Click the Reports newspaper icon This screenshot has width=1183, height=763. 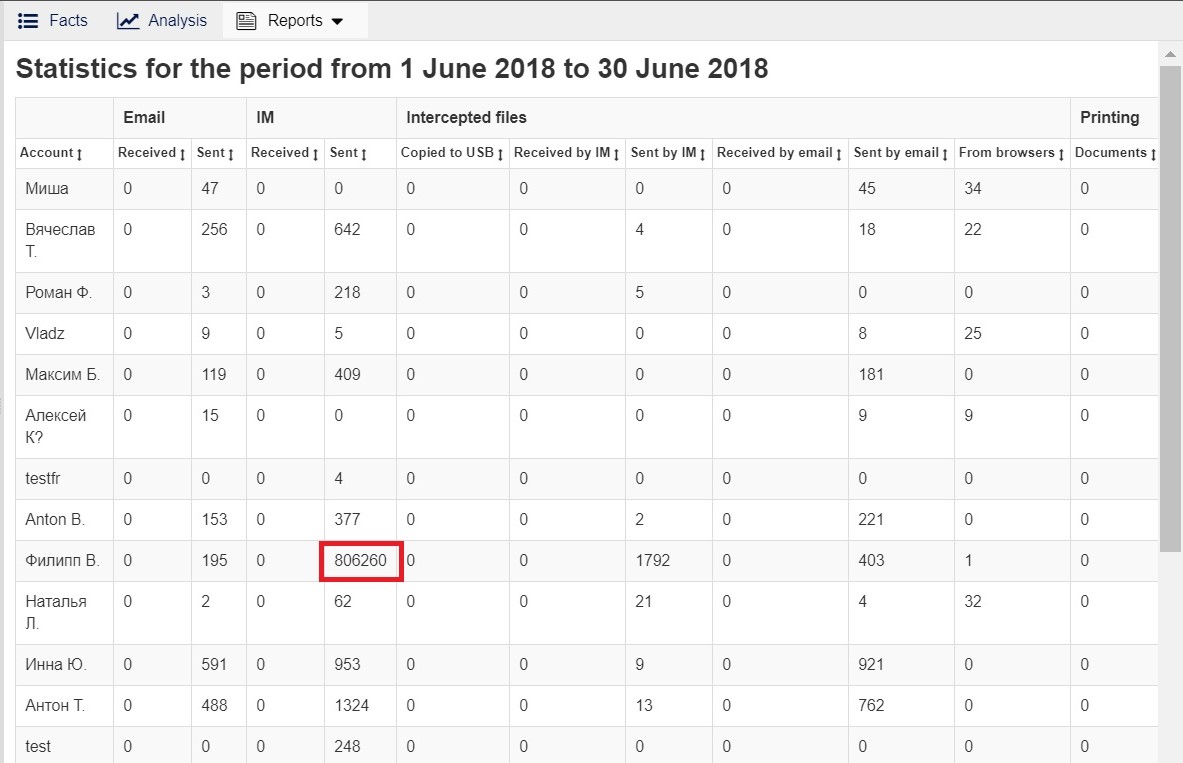[246, 21]
